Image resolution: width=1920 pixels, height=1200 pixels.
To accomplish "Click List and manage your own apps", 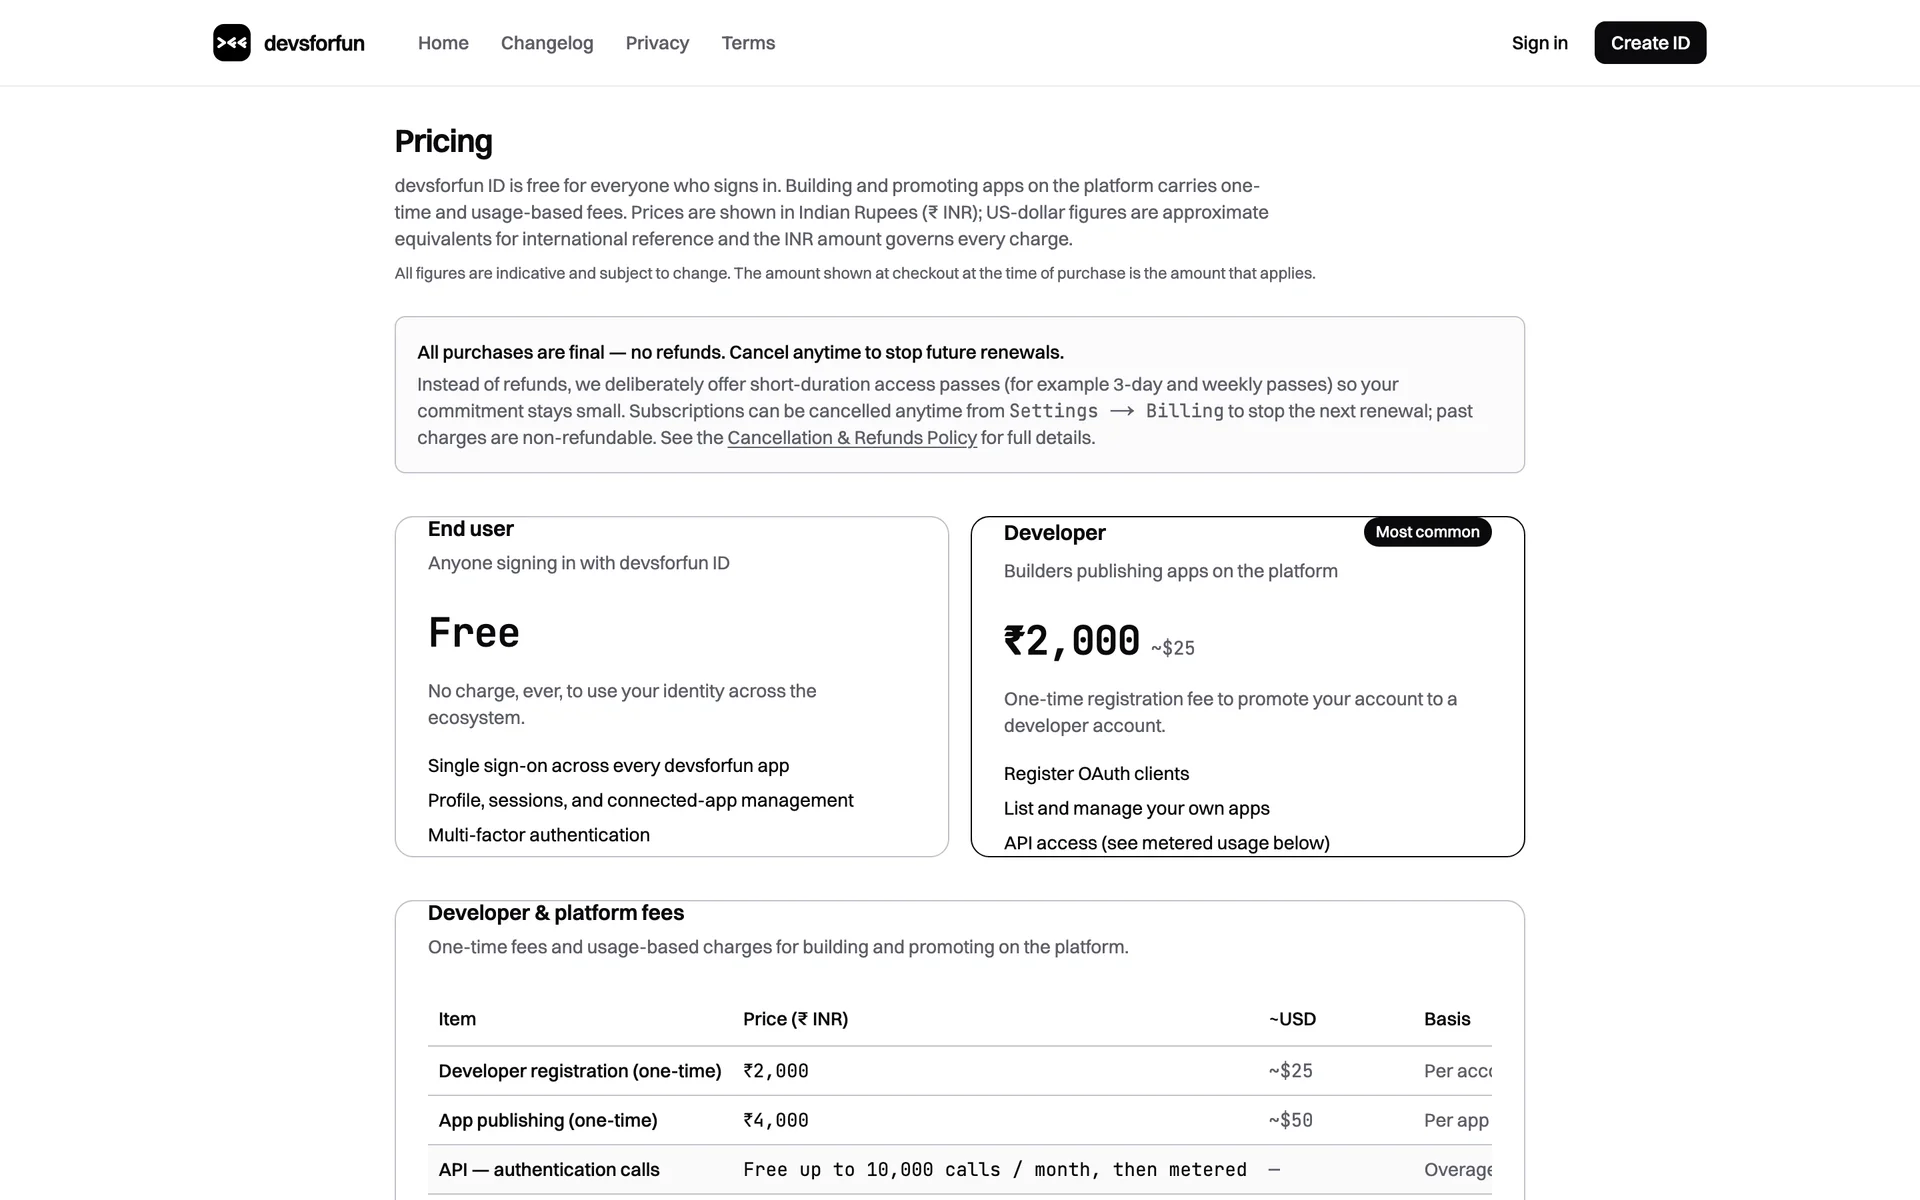I will (x=1136, y=808).
